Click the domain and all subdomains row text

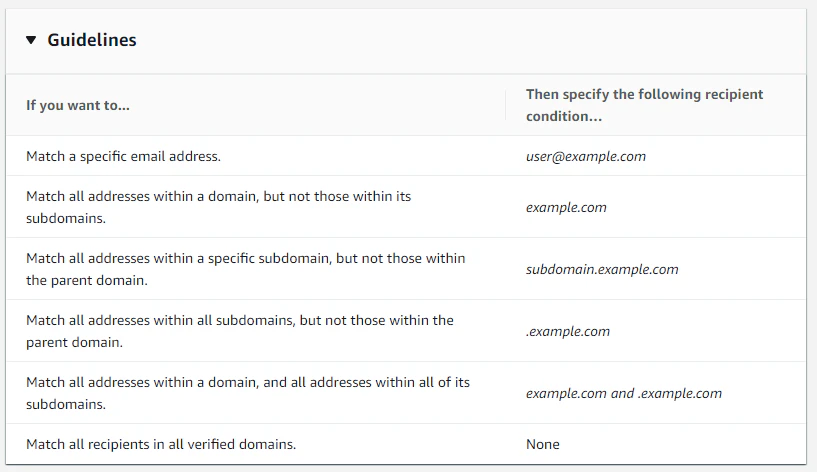pos(247,383)
